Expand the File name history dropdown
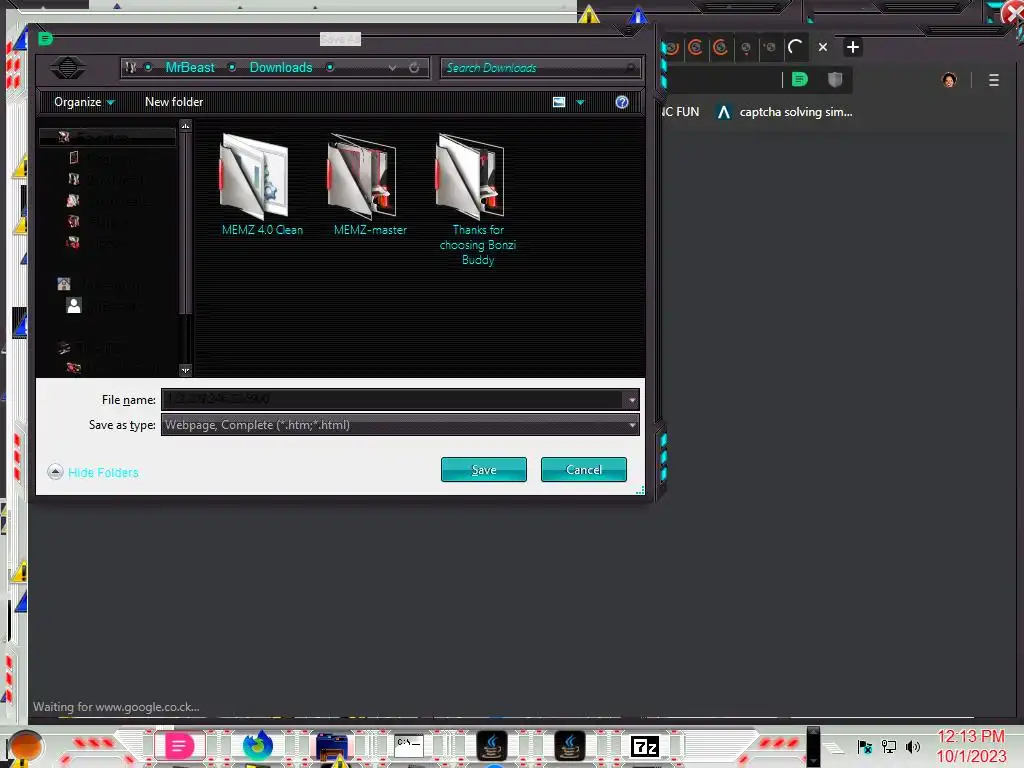 632,400
